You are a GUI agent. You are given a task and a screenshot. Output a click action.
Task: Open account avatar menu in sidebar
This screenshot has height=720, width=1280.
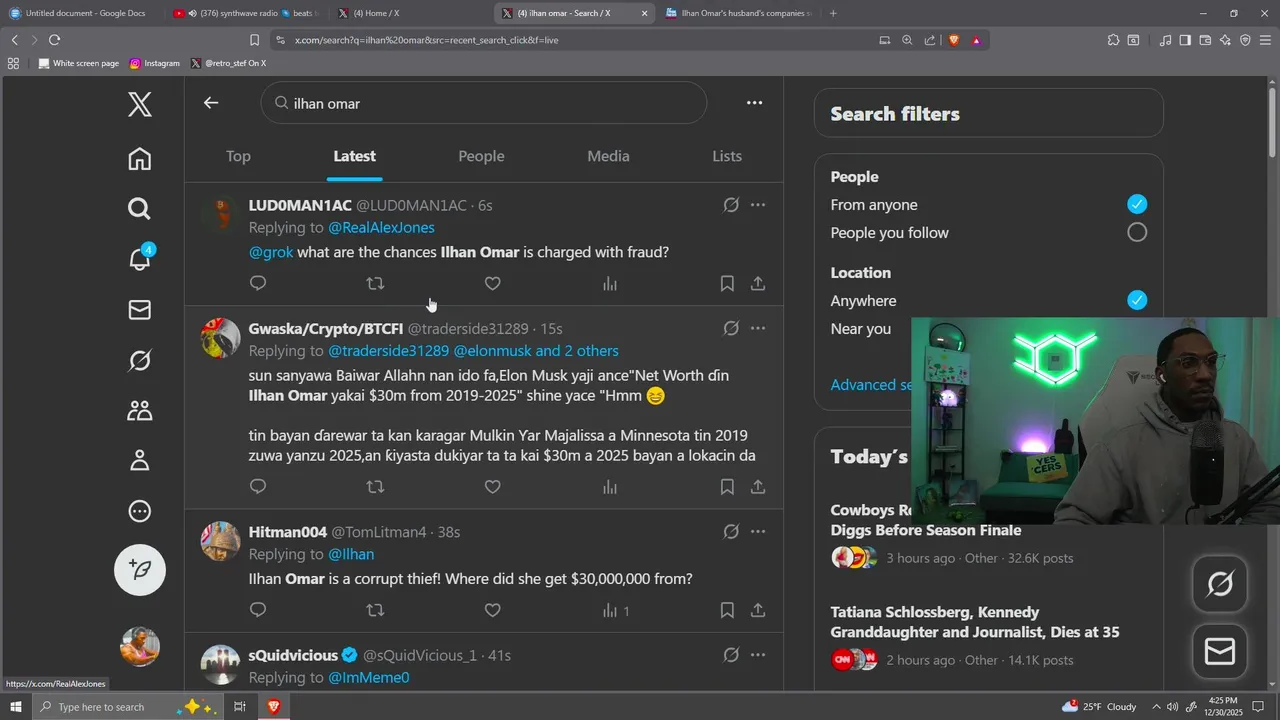click(x=140, y=646)
